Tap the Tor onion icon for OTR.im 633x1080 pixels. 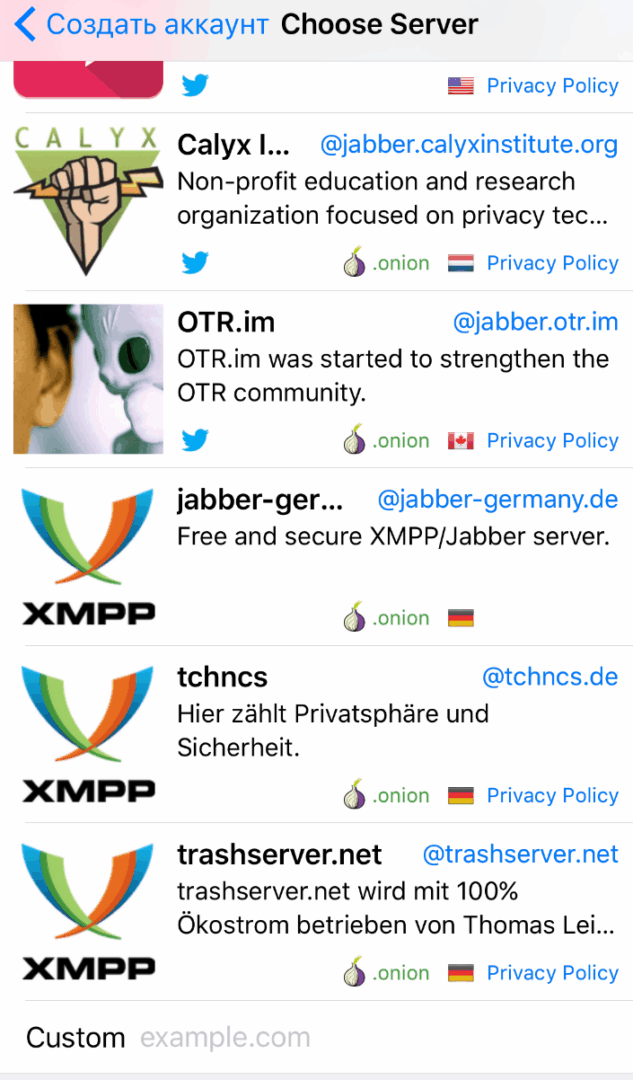click(354, 439)
